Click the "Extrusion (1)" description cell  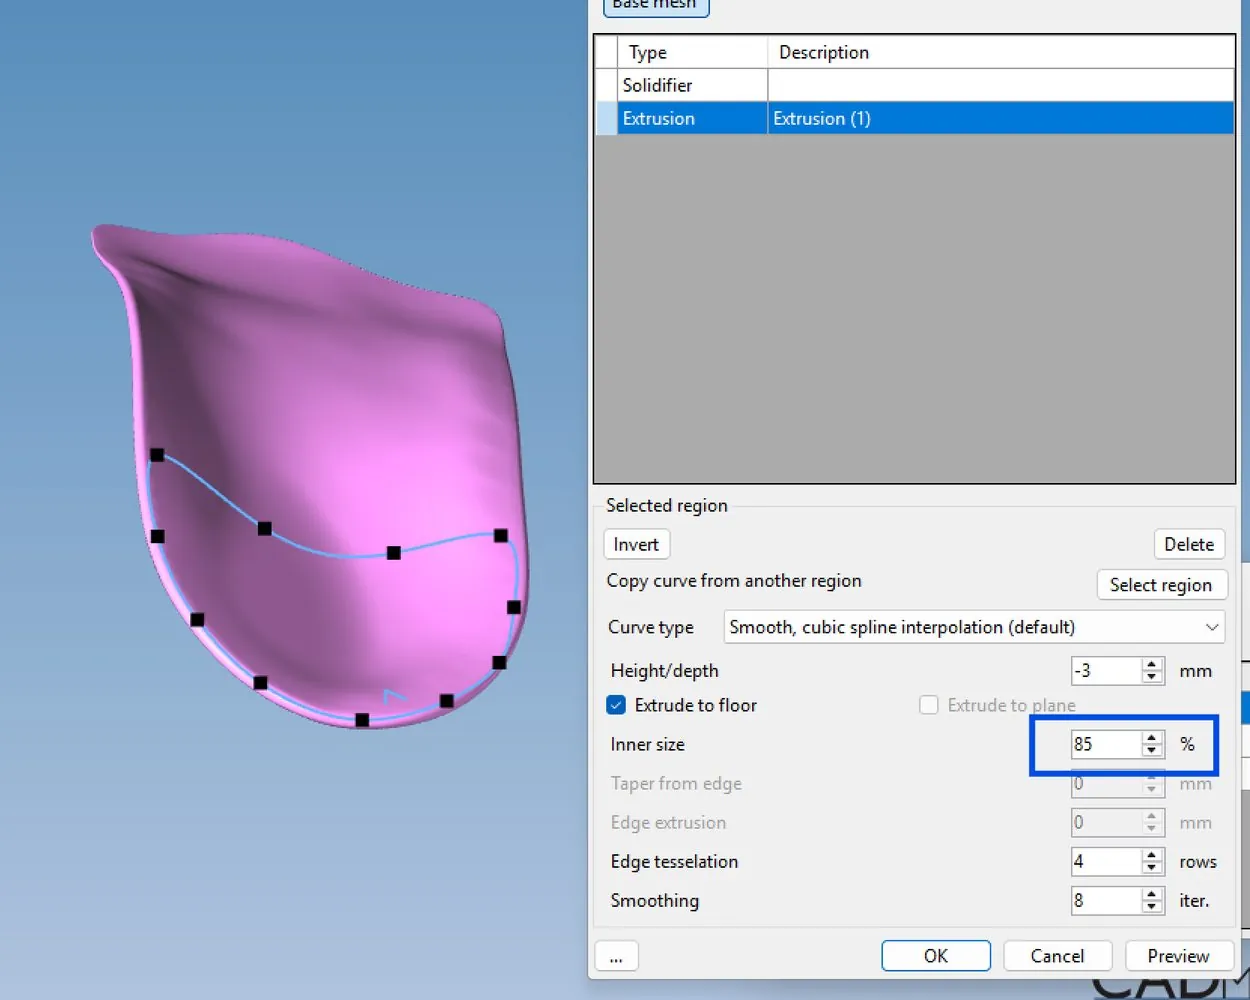[1001, 118]
